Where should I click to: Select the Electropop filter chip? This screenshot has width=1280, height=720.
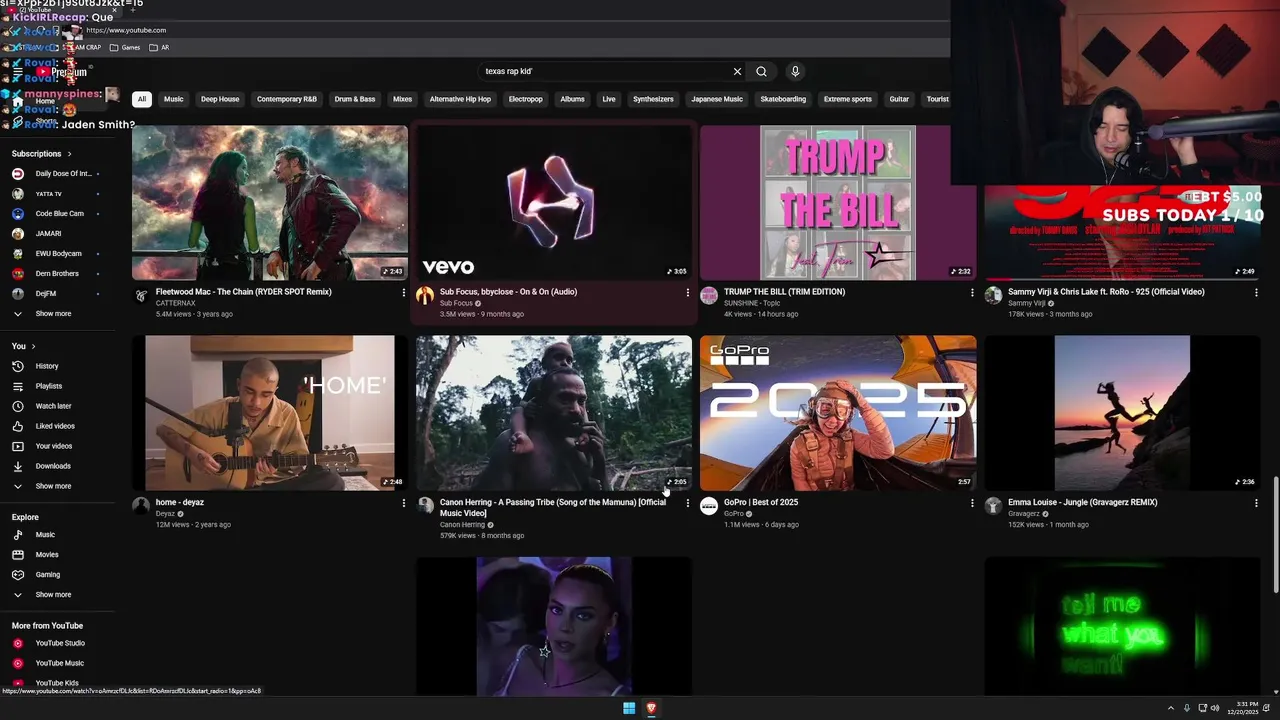[x=526, y=99]
